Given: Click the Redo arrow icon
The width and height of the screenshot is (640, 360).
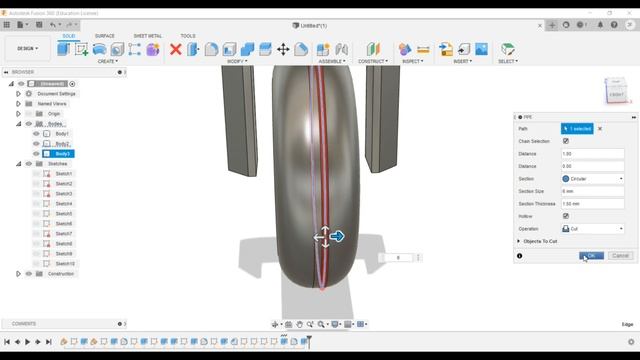Looking at the screenshot, I should [69, 25].
